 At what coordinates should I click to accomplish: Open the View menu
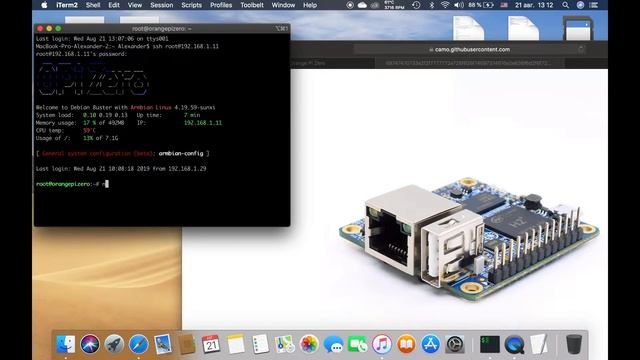(135, 5)
